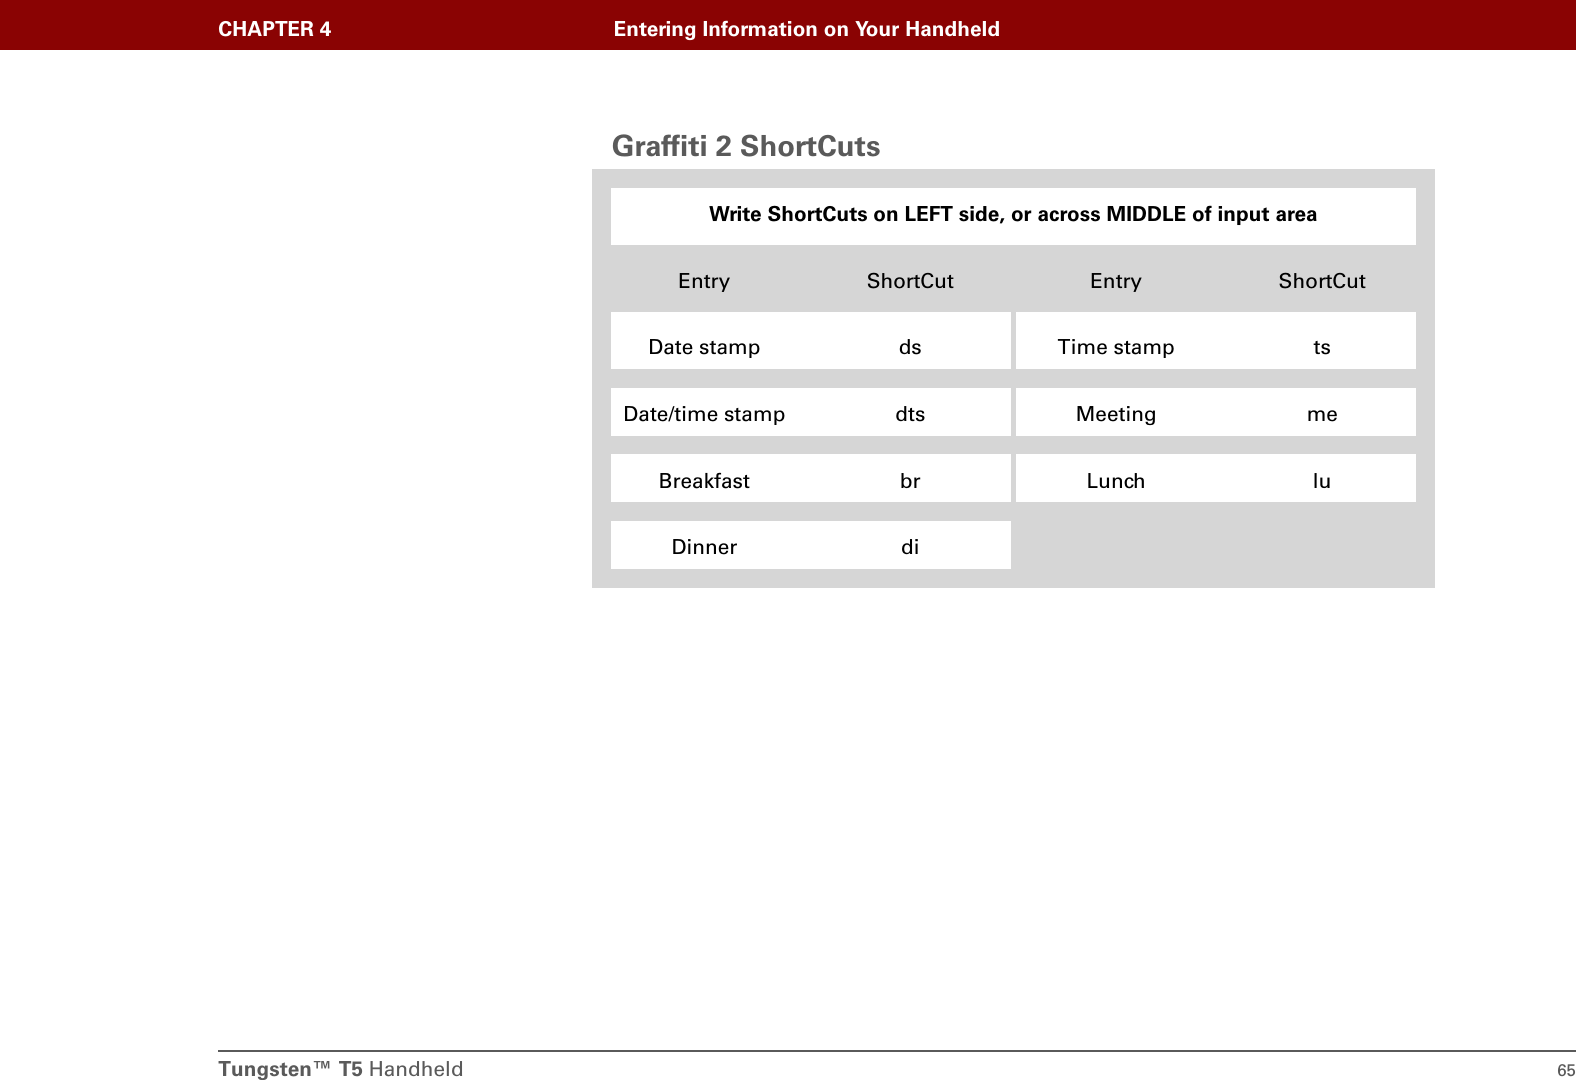Click the 'Write ShortCuts on LEFT side' instruction
Screen dimensions: 1576x1080
1012,214
